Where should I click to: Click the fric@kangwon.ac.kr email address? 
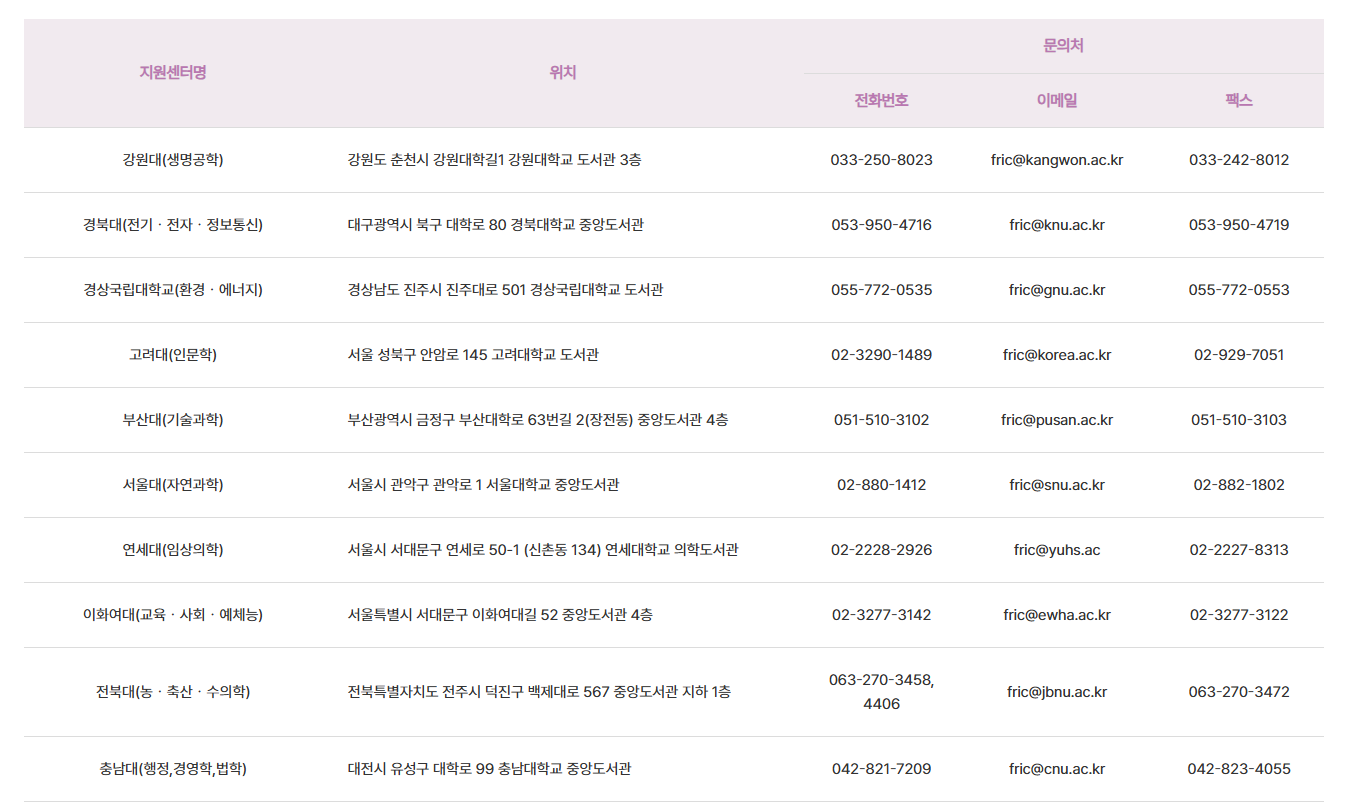(1056, 160)
